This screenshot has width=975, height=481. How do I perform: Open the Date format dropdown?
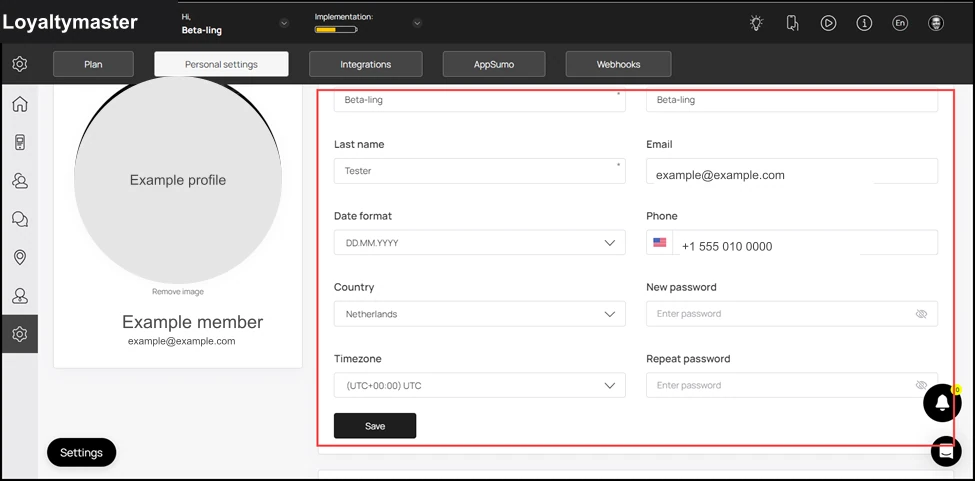479,242
